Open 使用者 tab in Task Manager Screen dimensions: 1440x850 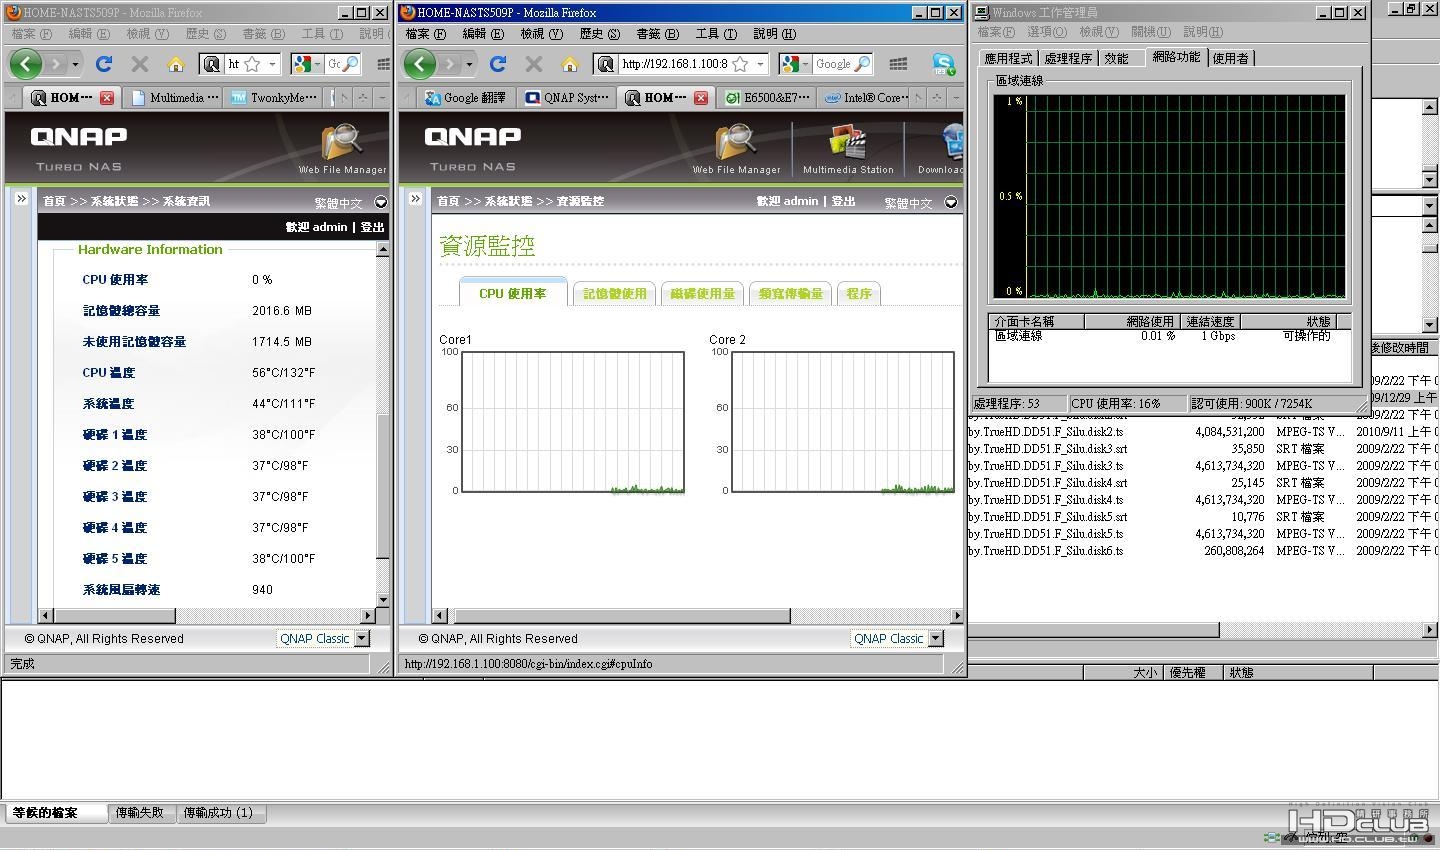click(x=1230, y=59)
